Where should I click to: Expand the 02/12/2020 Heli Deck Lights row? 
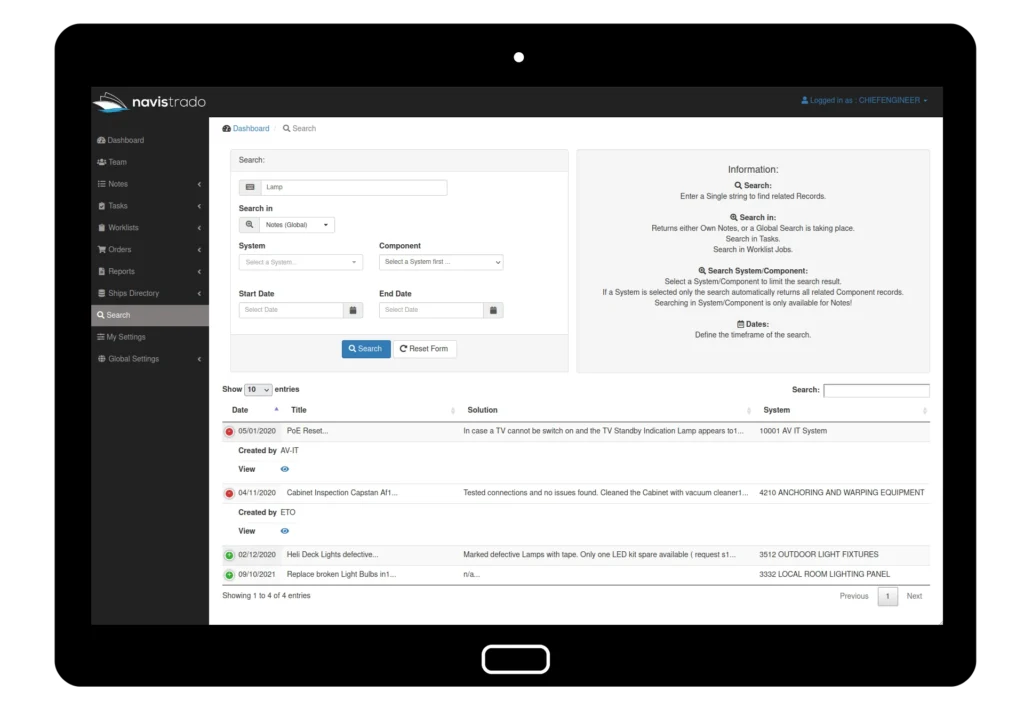pos(229,556)
